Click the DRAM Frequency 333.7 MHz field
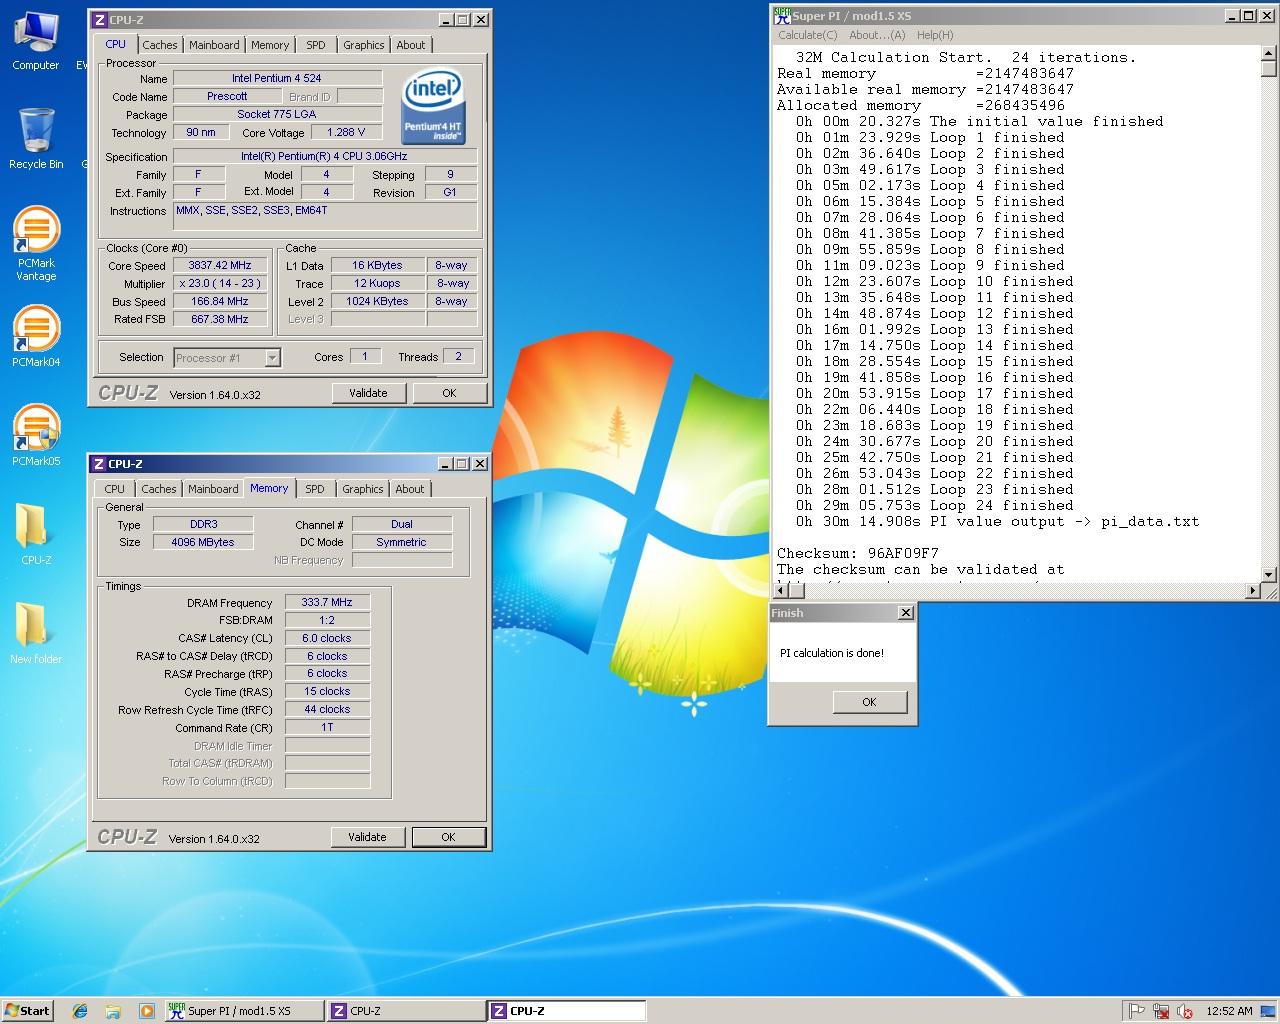Image resolution: width=1280 pixels, height=1024 pixels. coord(327,602)
